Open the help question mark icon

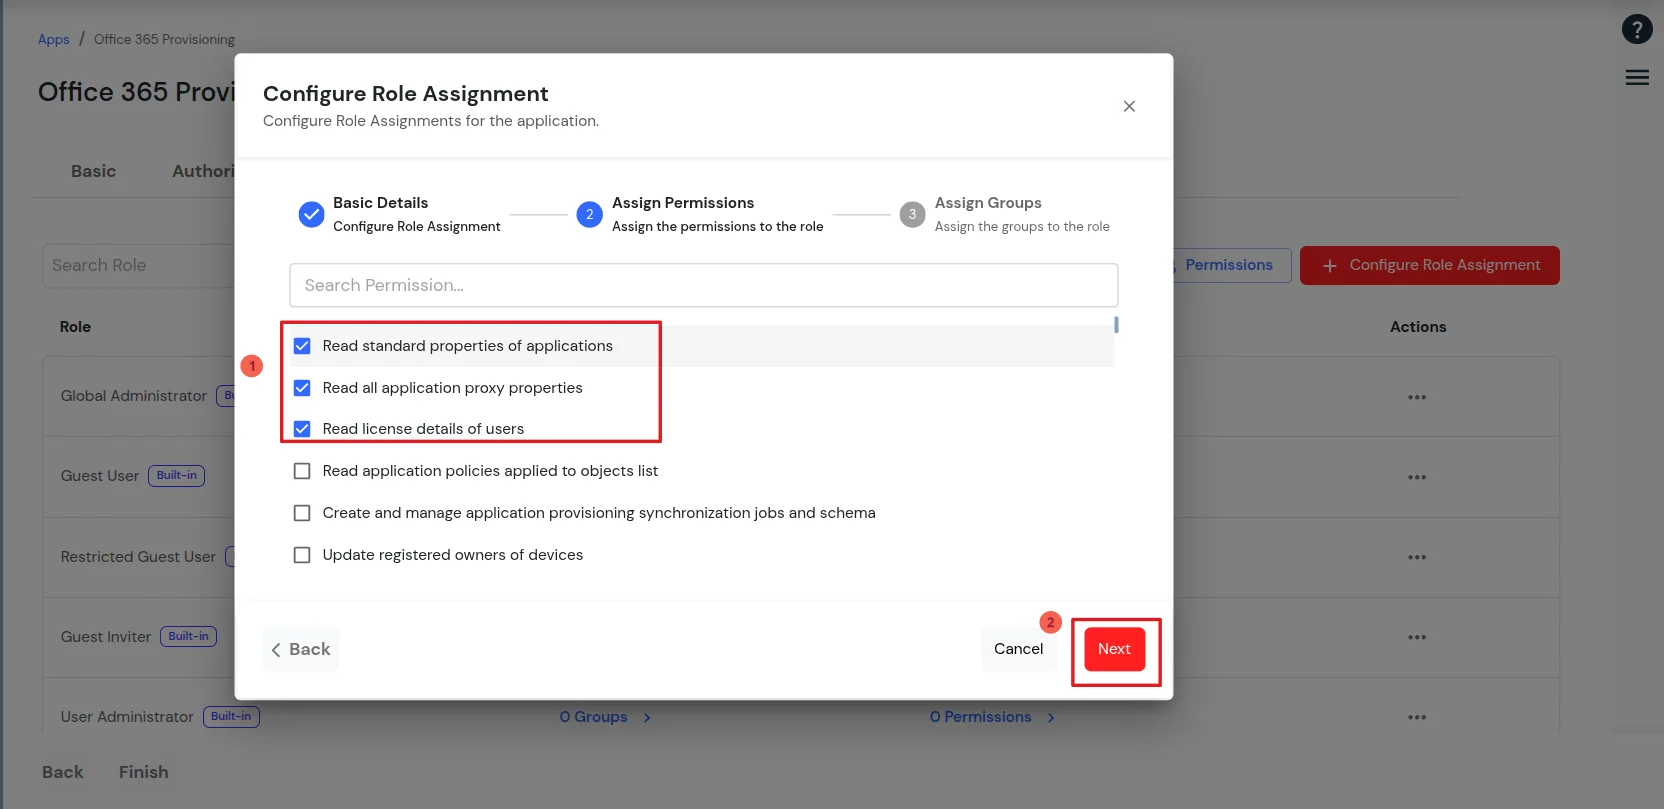pyautogui.click(x=1636, y=30)
